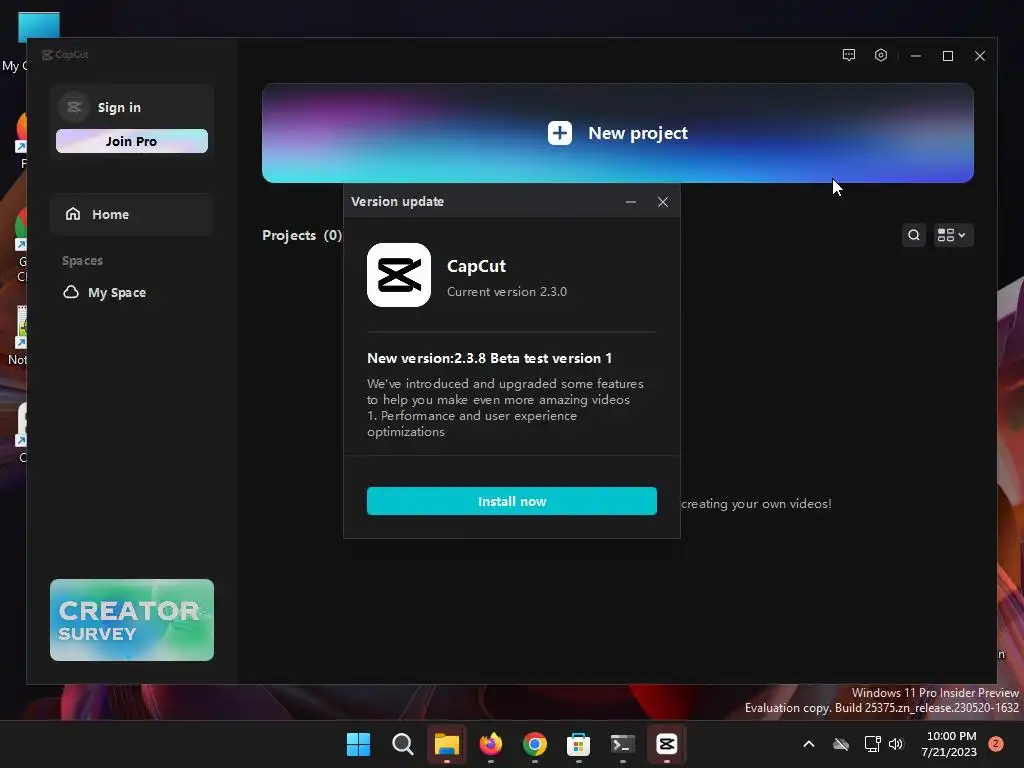The image size is (1024, 768).
Task: Click the CapCut taskbar icon
Action: click(667, 744)
